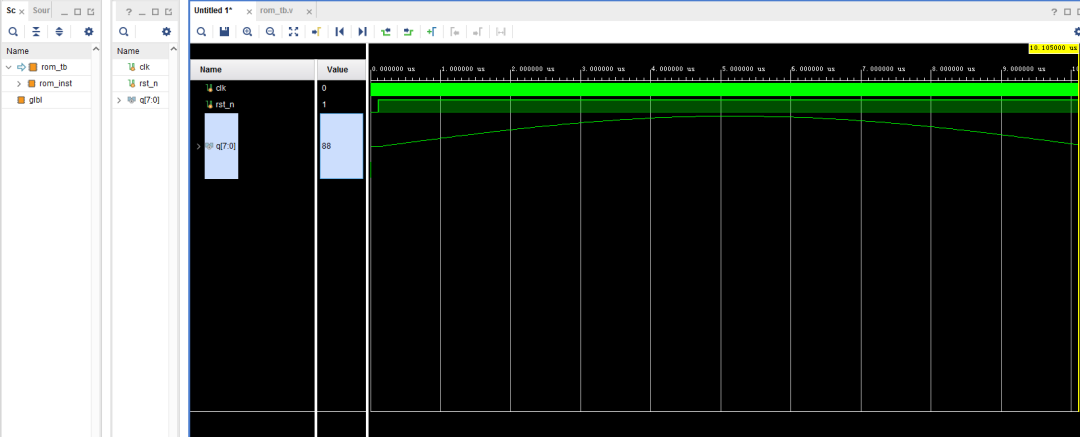Switch to the Untitled 1* tab
1080x437 pixels.
[x=213, y=11]
